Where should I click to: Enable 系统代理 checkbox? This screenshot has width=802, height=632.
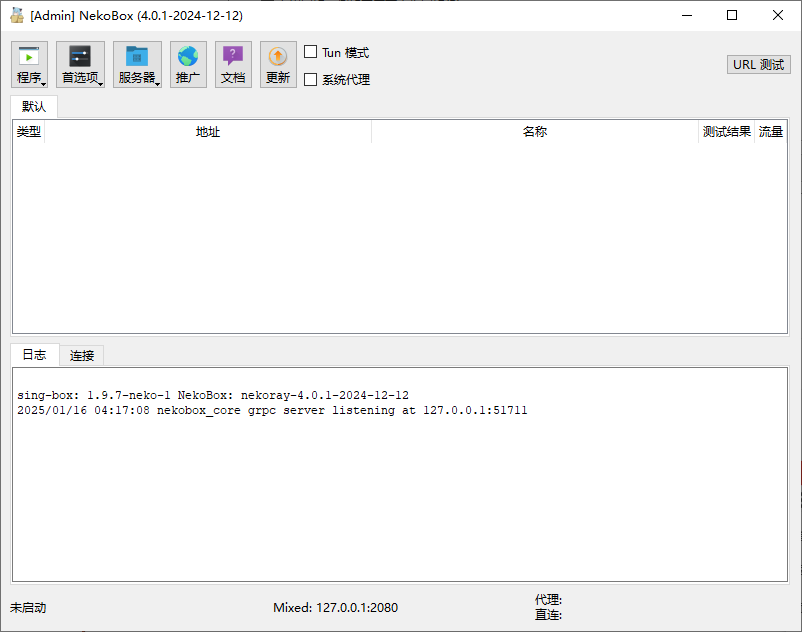pyautogui.click(x=311, y=79)
